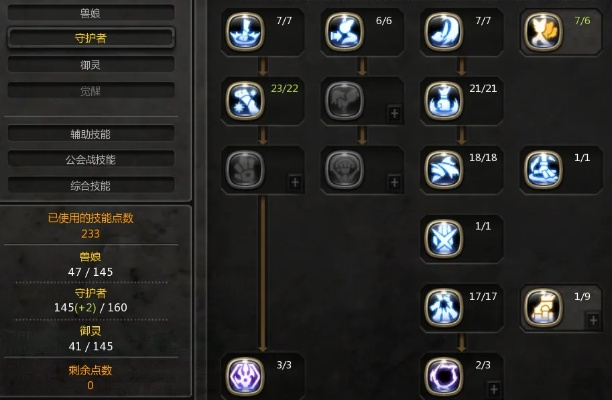Click the golden skill icon showing 1/9
This screenshot has width=612, height=400.
543,307
